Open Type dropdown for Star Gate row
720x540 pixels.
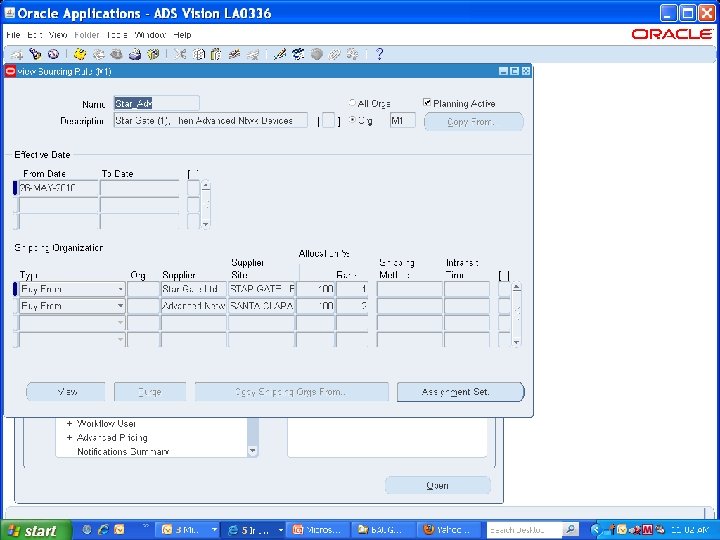[120, 289]
